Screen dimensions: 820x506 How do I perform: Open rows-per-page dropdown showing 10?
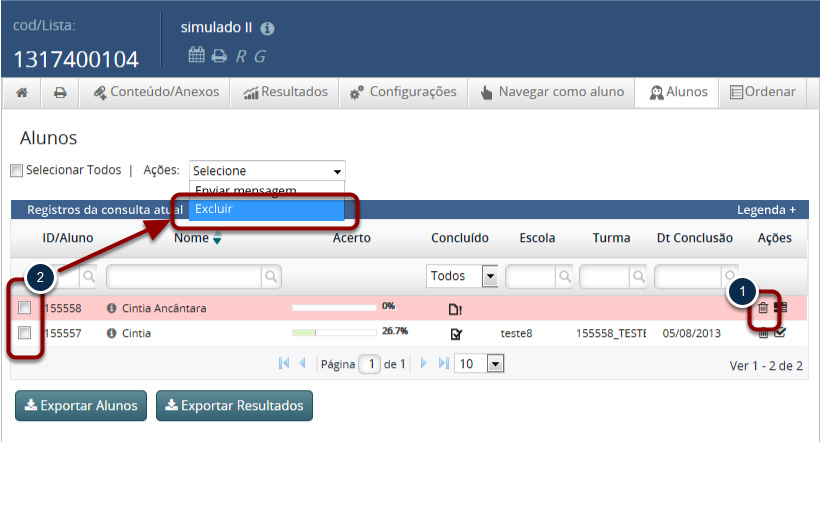point(480,363)
